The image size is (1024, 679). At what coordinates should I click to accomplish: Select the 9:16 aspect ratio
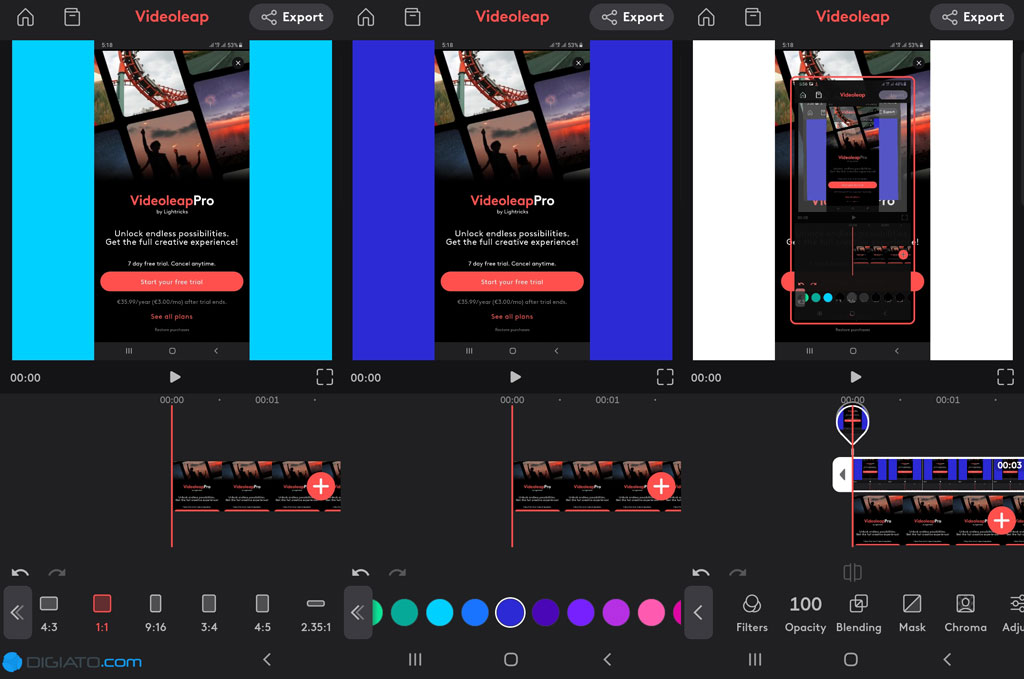[x=155, y=613]
